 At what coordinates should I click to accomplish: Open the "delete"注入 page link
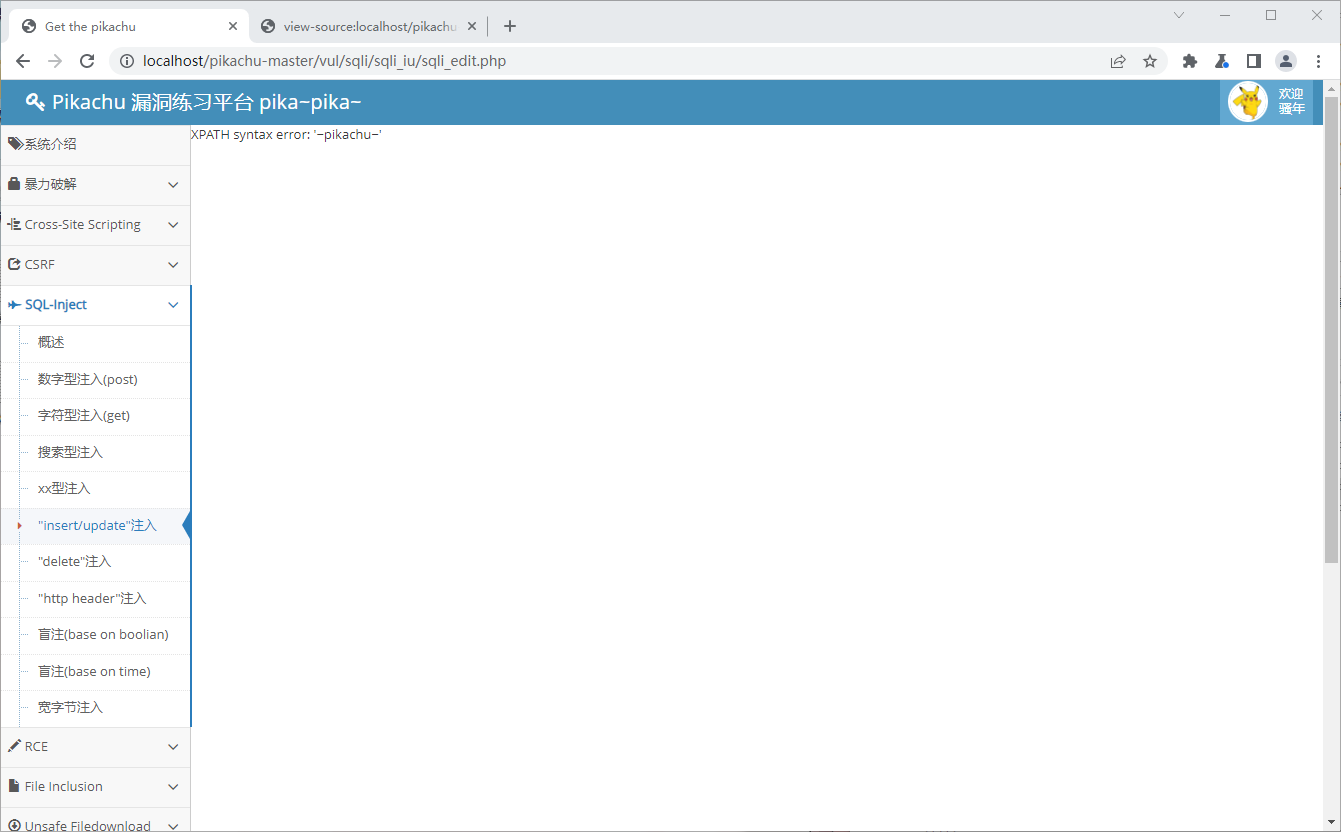point(75,562)
